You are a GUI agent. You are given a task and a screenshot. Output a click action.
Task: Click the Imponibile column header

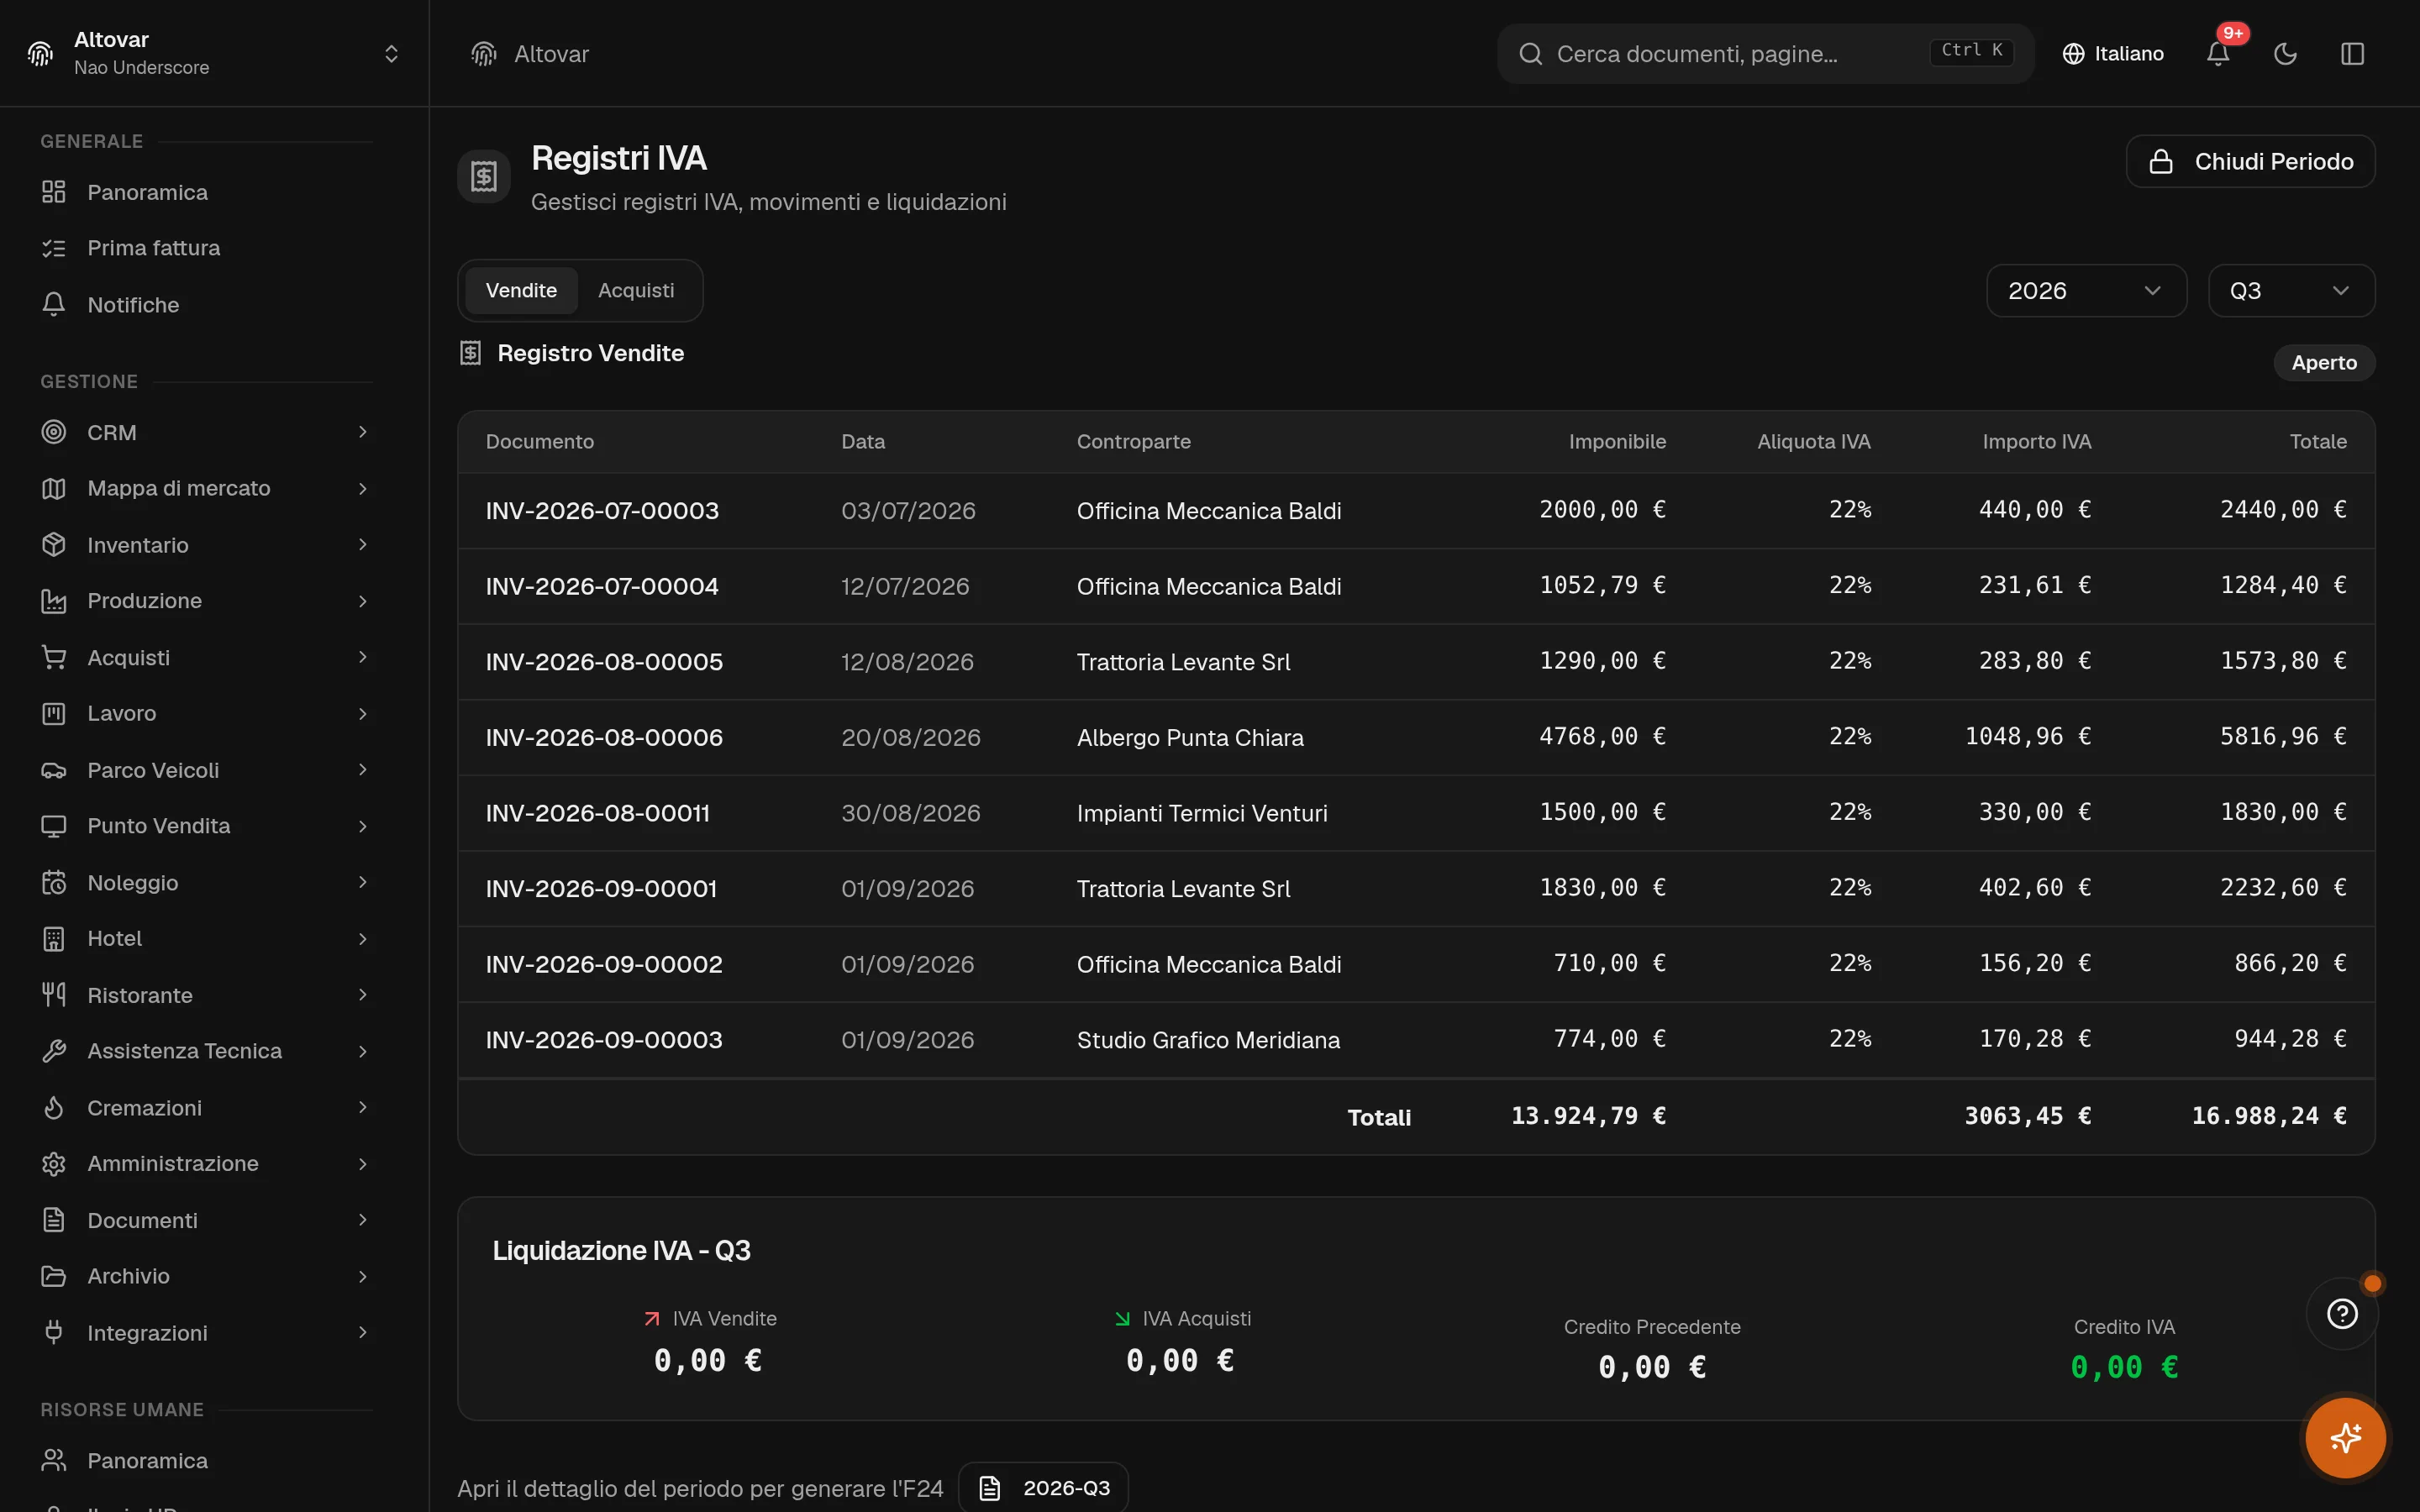pos(1617,441)
